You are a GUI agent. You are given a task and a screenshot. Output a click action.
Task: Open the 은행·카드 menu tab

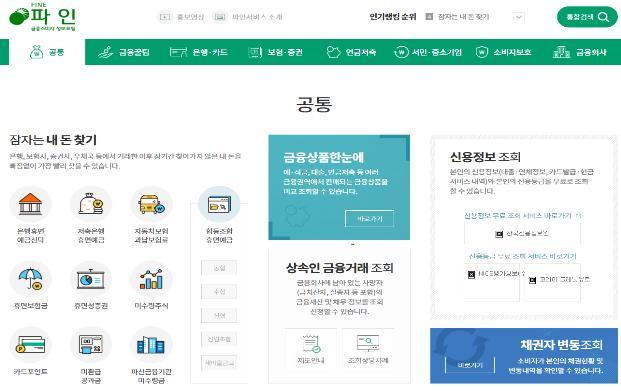click(x=198, y=52)
